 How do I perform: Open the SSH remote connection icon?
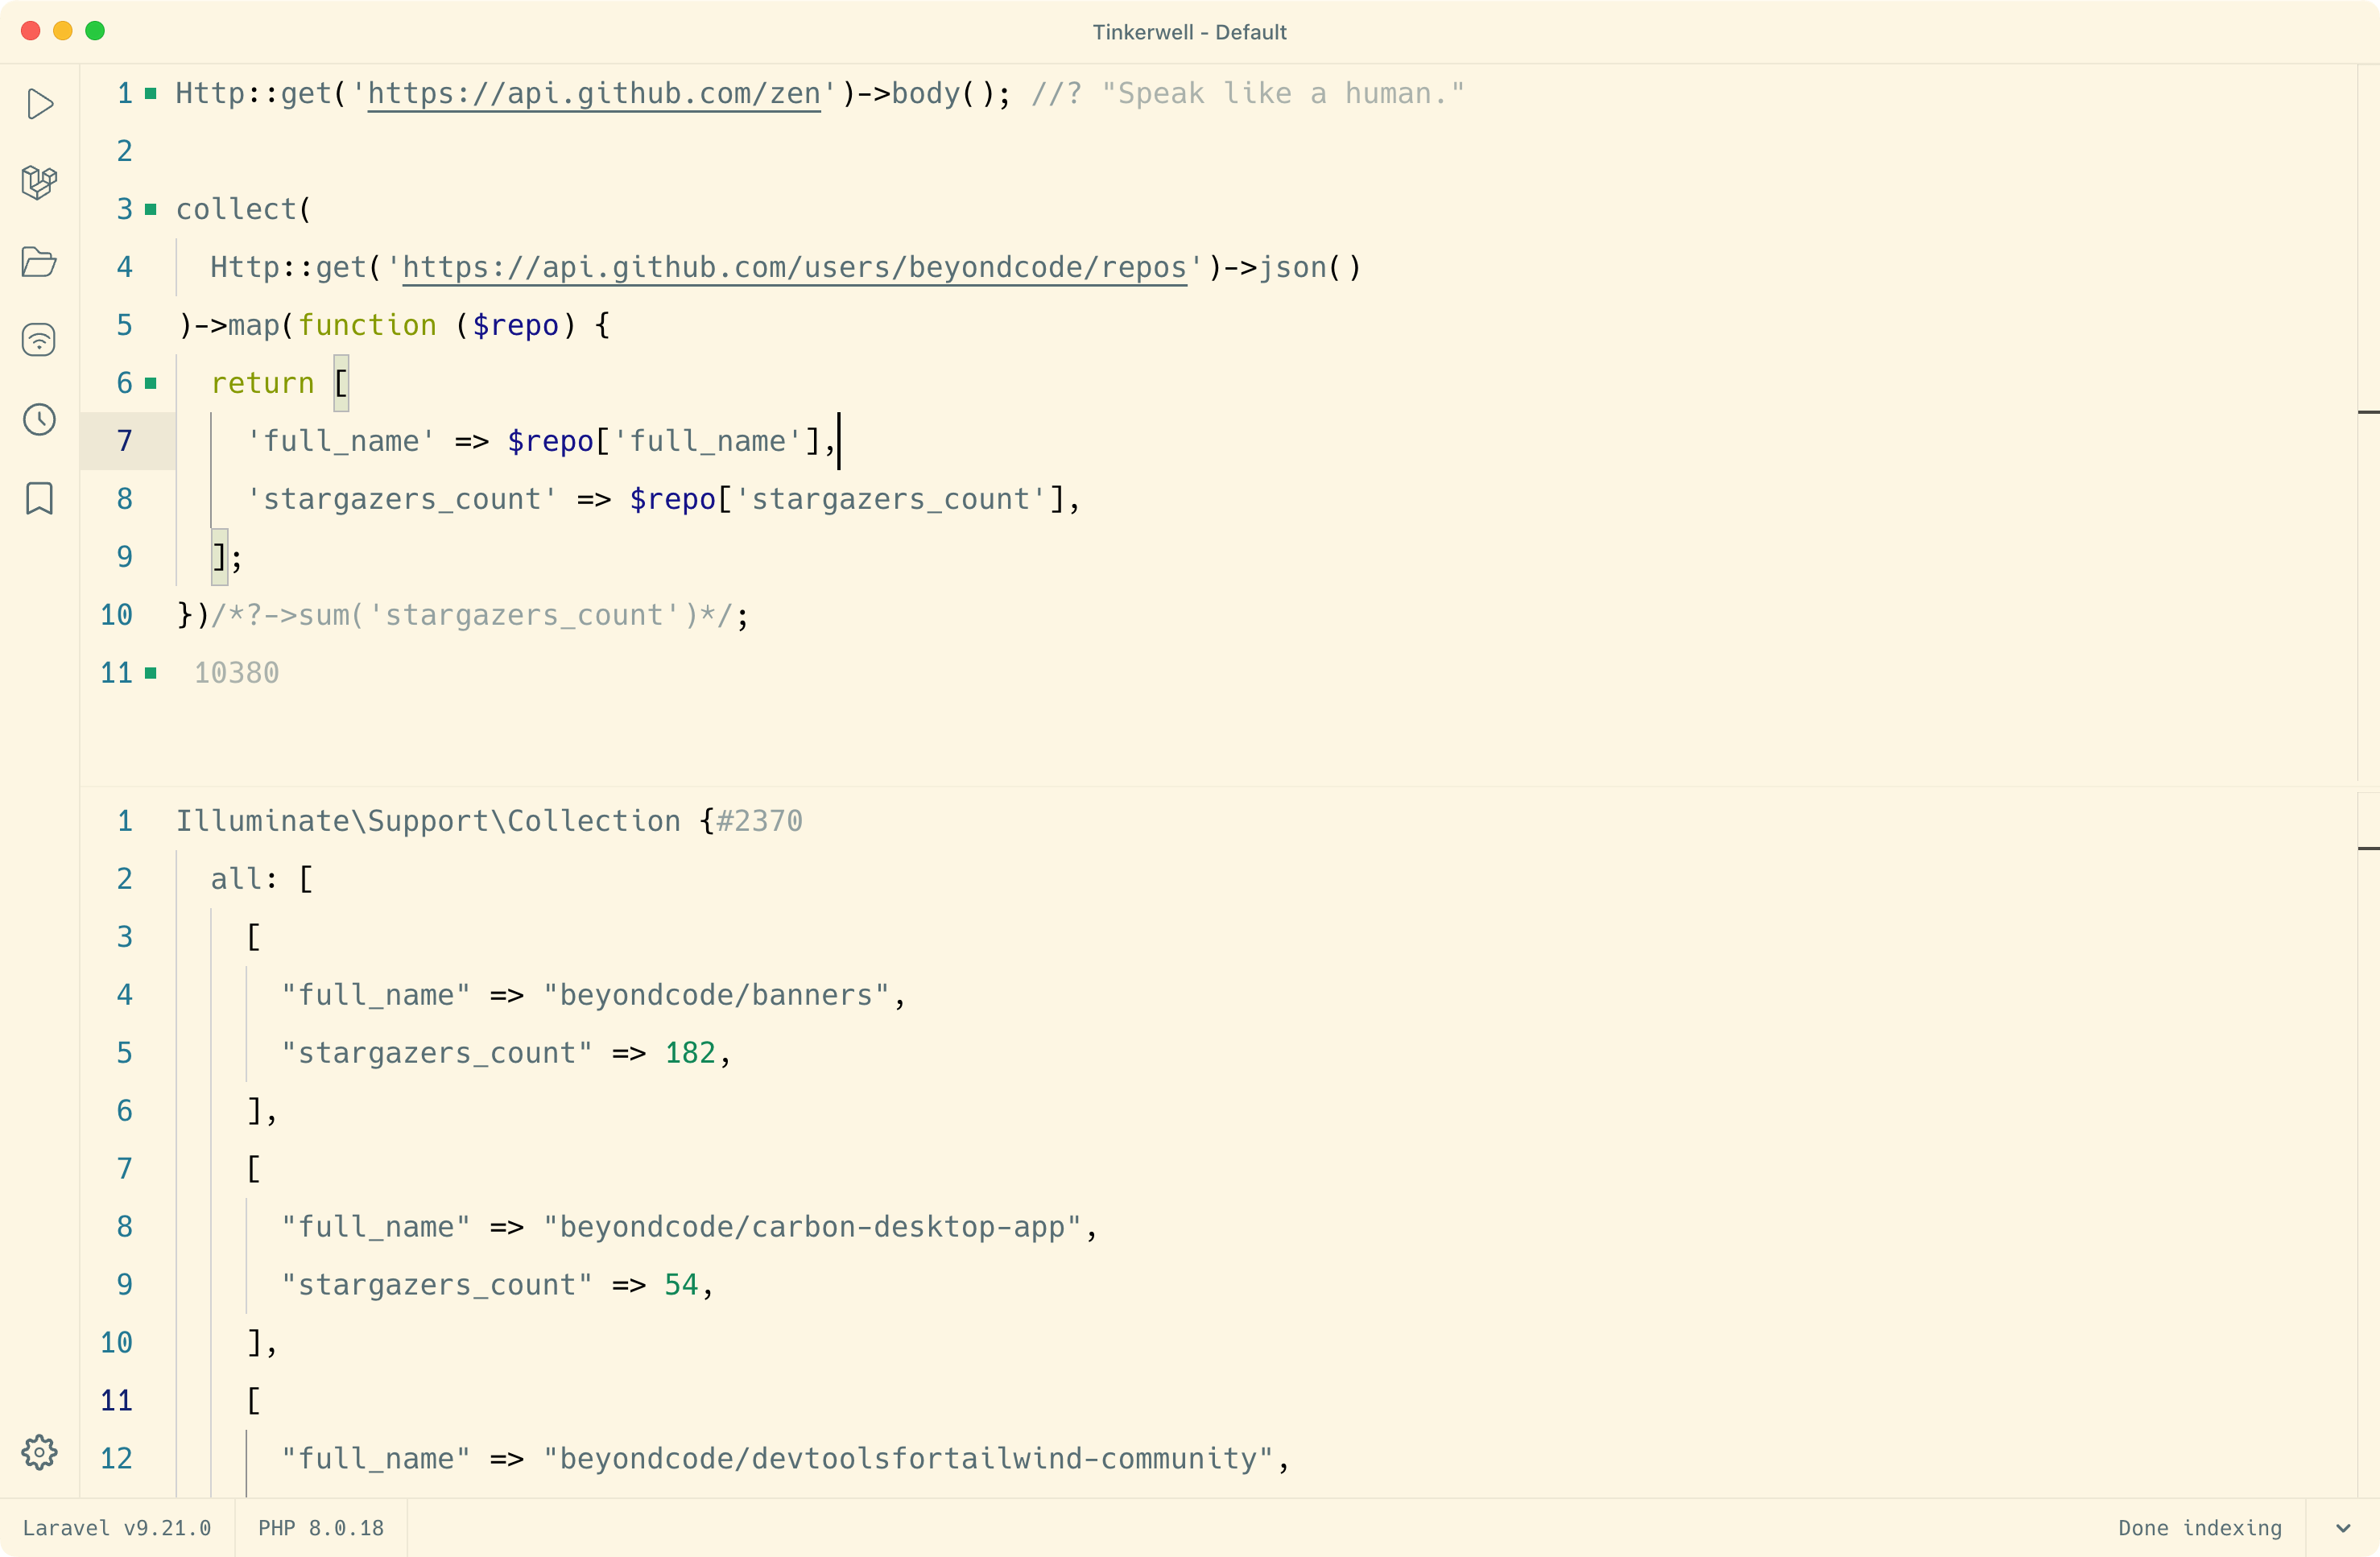tap(39, 340)
